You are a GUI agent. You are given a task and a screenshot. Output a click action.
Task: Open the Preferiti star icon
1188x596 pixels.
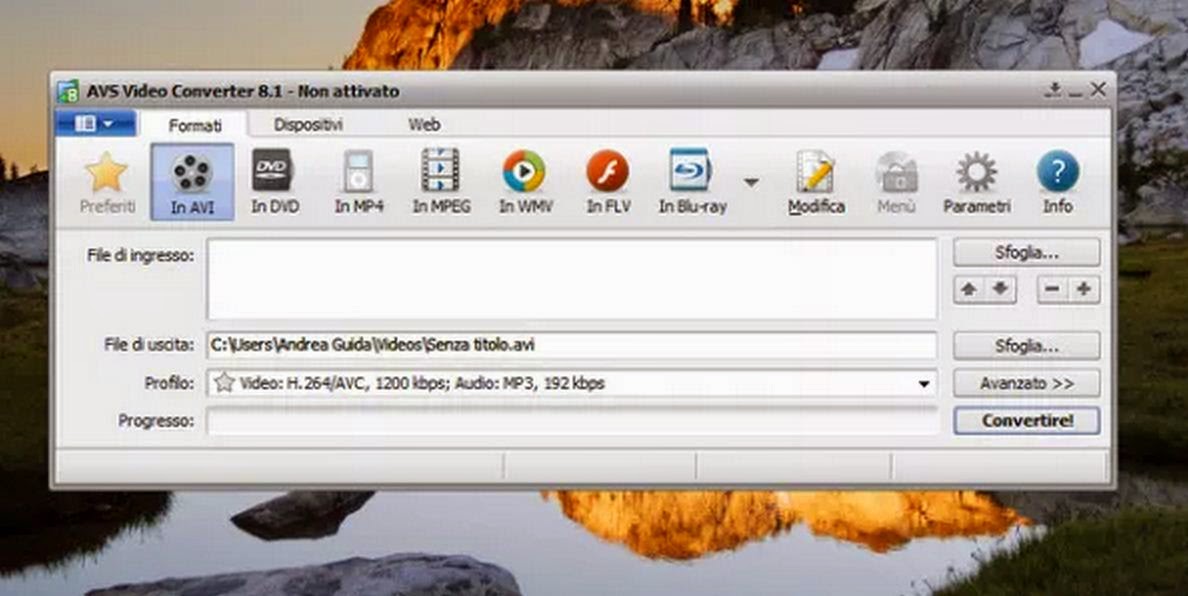(x=107, y=183)
